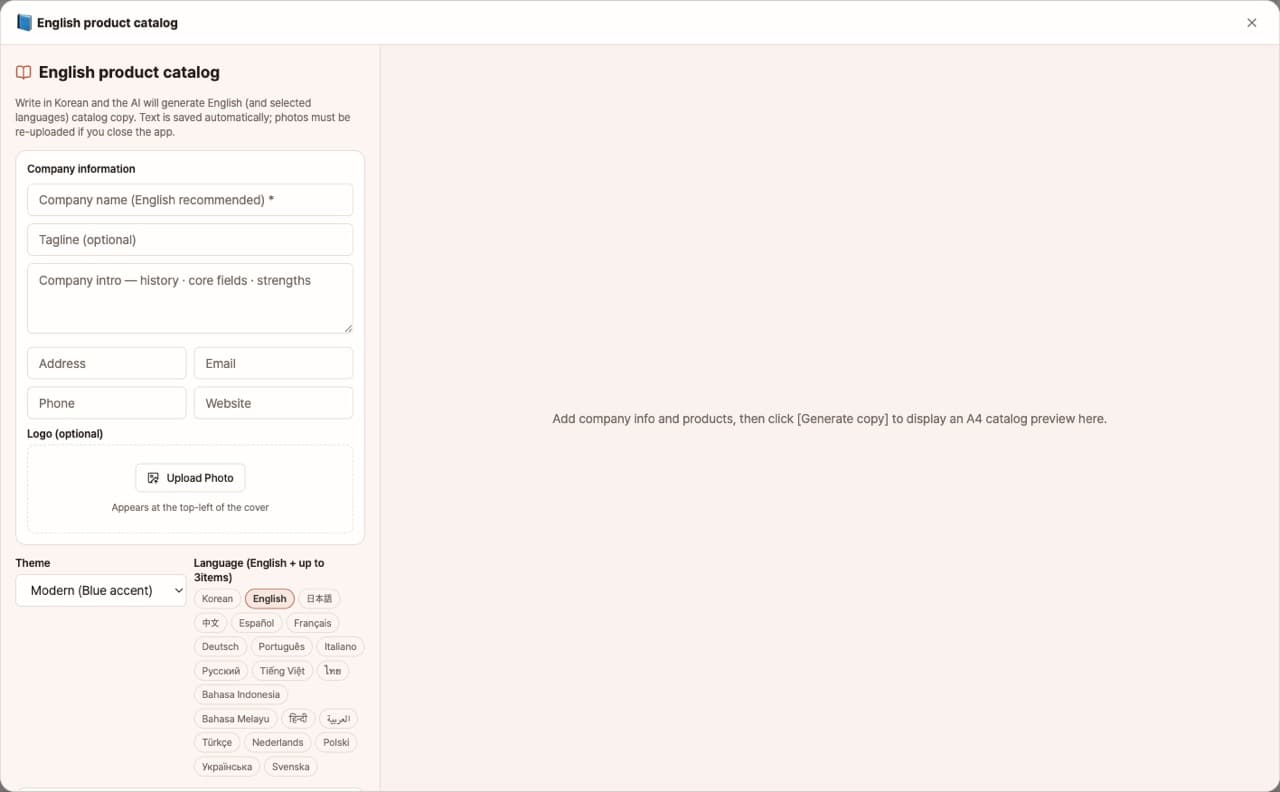1280x792 pixels.
Task: Enable the Svenska language chip
Action: tap(291, 767)
